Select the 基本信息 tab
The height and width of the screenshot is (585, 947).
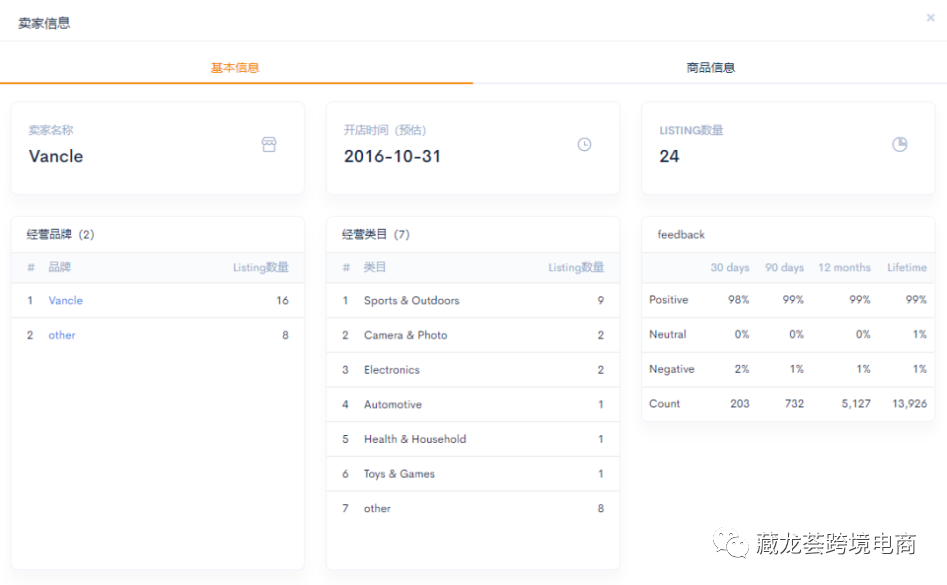tap(236, 68)
